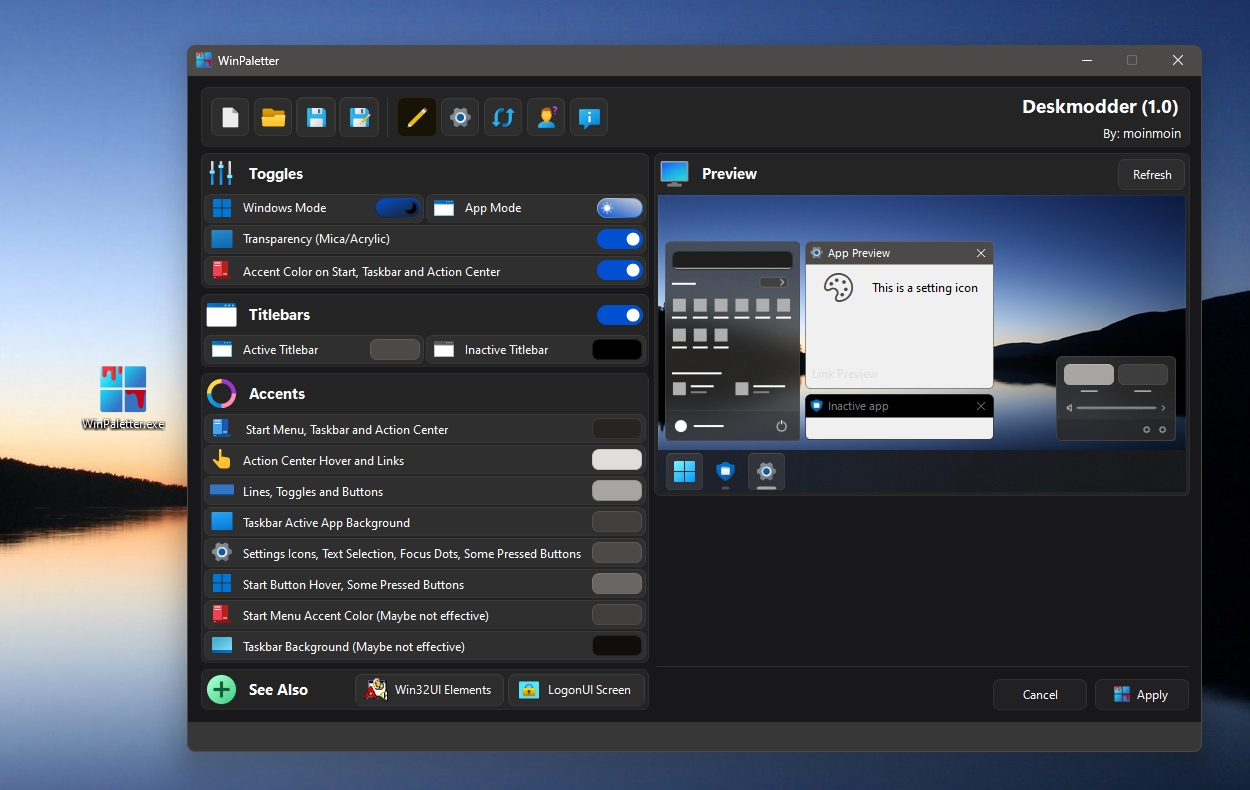Toggle the App Mode light/dark switch
The image size is (1250, 790).
pyautogui.click(x=620, y=208)
